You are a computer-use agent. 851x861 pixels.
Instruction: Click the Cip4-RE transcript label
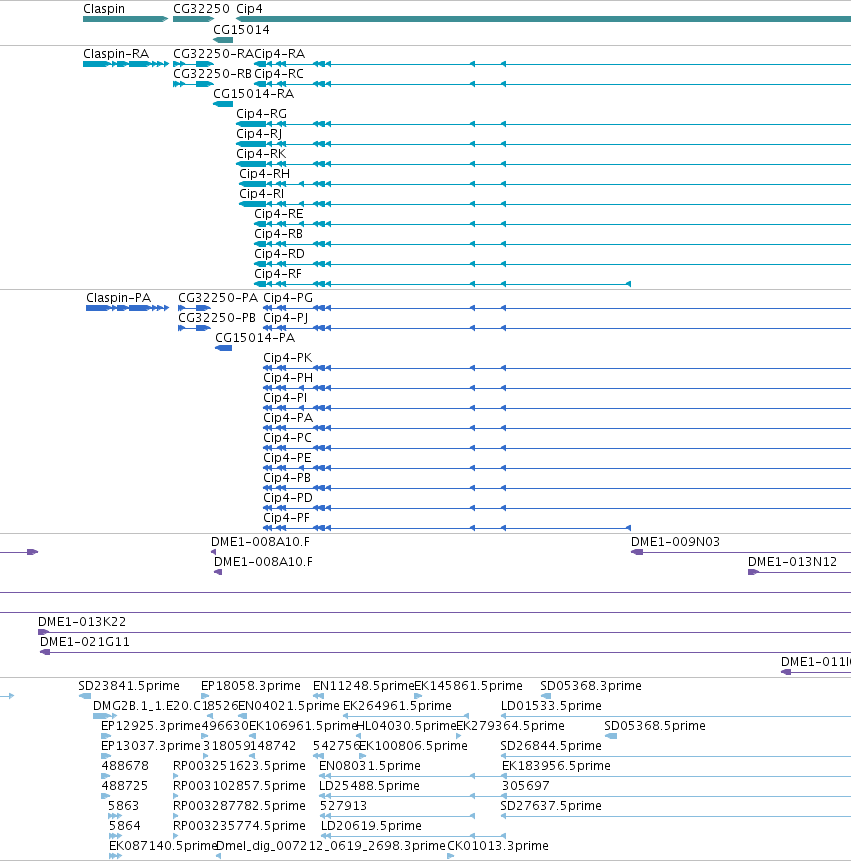[279, 214]
